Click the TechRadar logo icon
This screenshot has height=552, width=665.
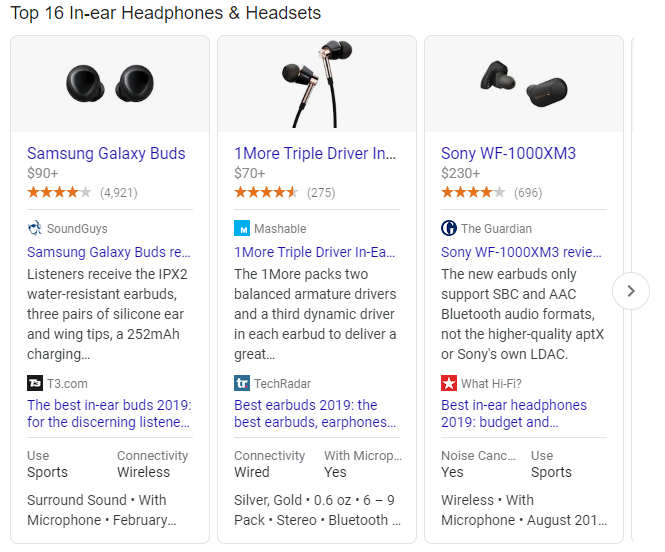(242, 383)
